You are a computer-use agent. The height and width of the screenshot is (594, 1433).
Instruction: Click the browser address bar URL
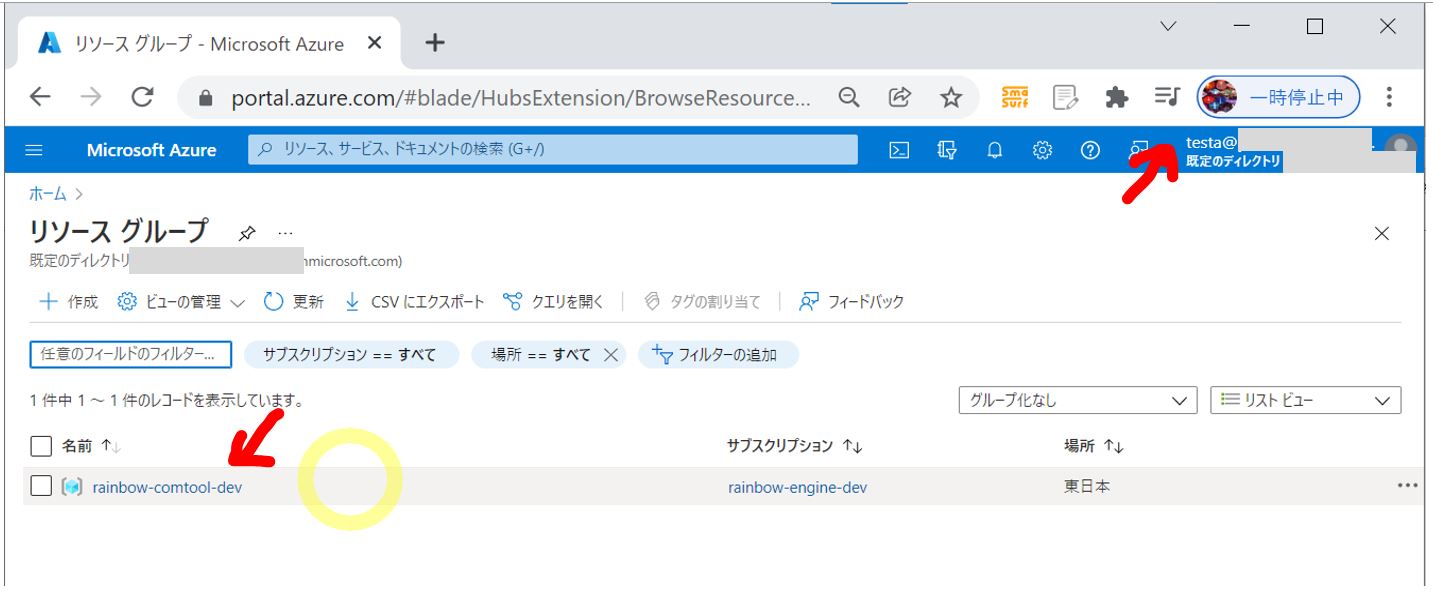pyautogui.click(x=521, y=97)
